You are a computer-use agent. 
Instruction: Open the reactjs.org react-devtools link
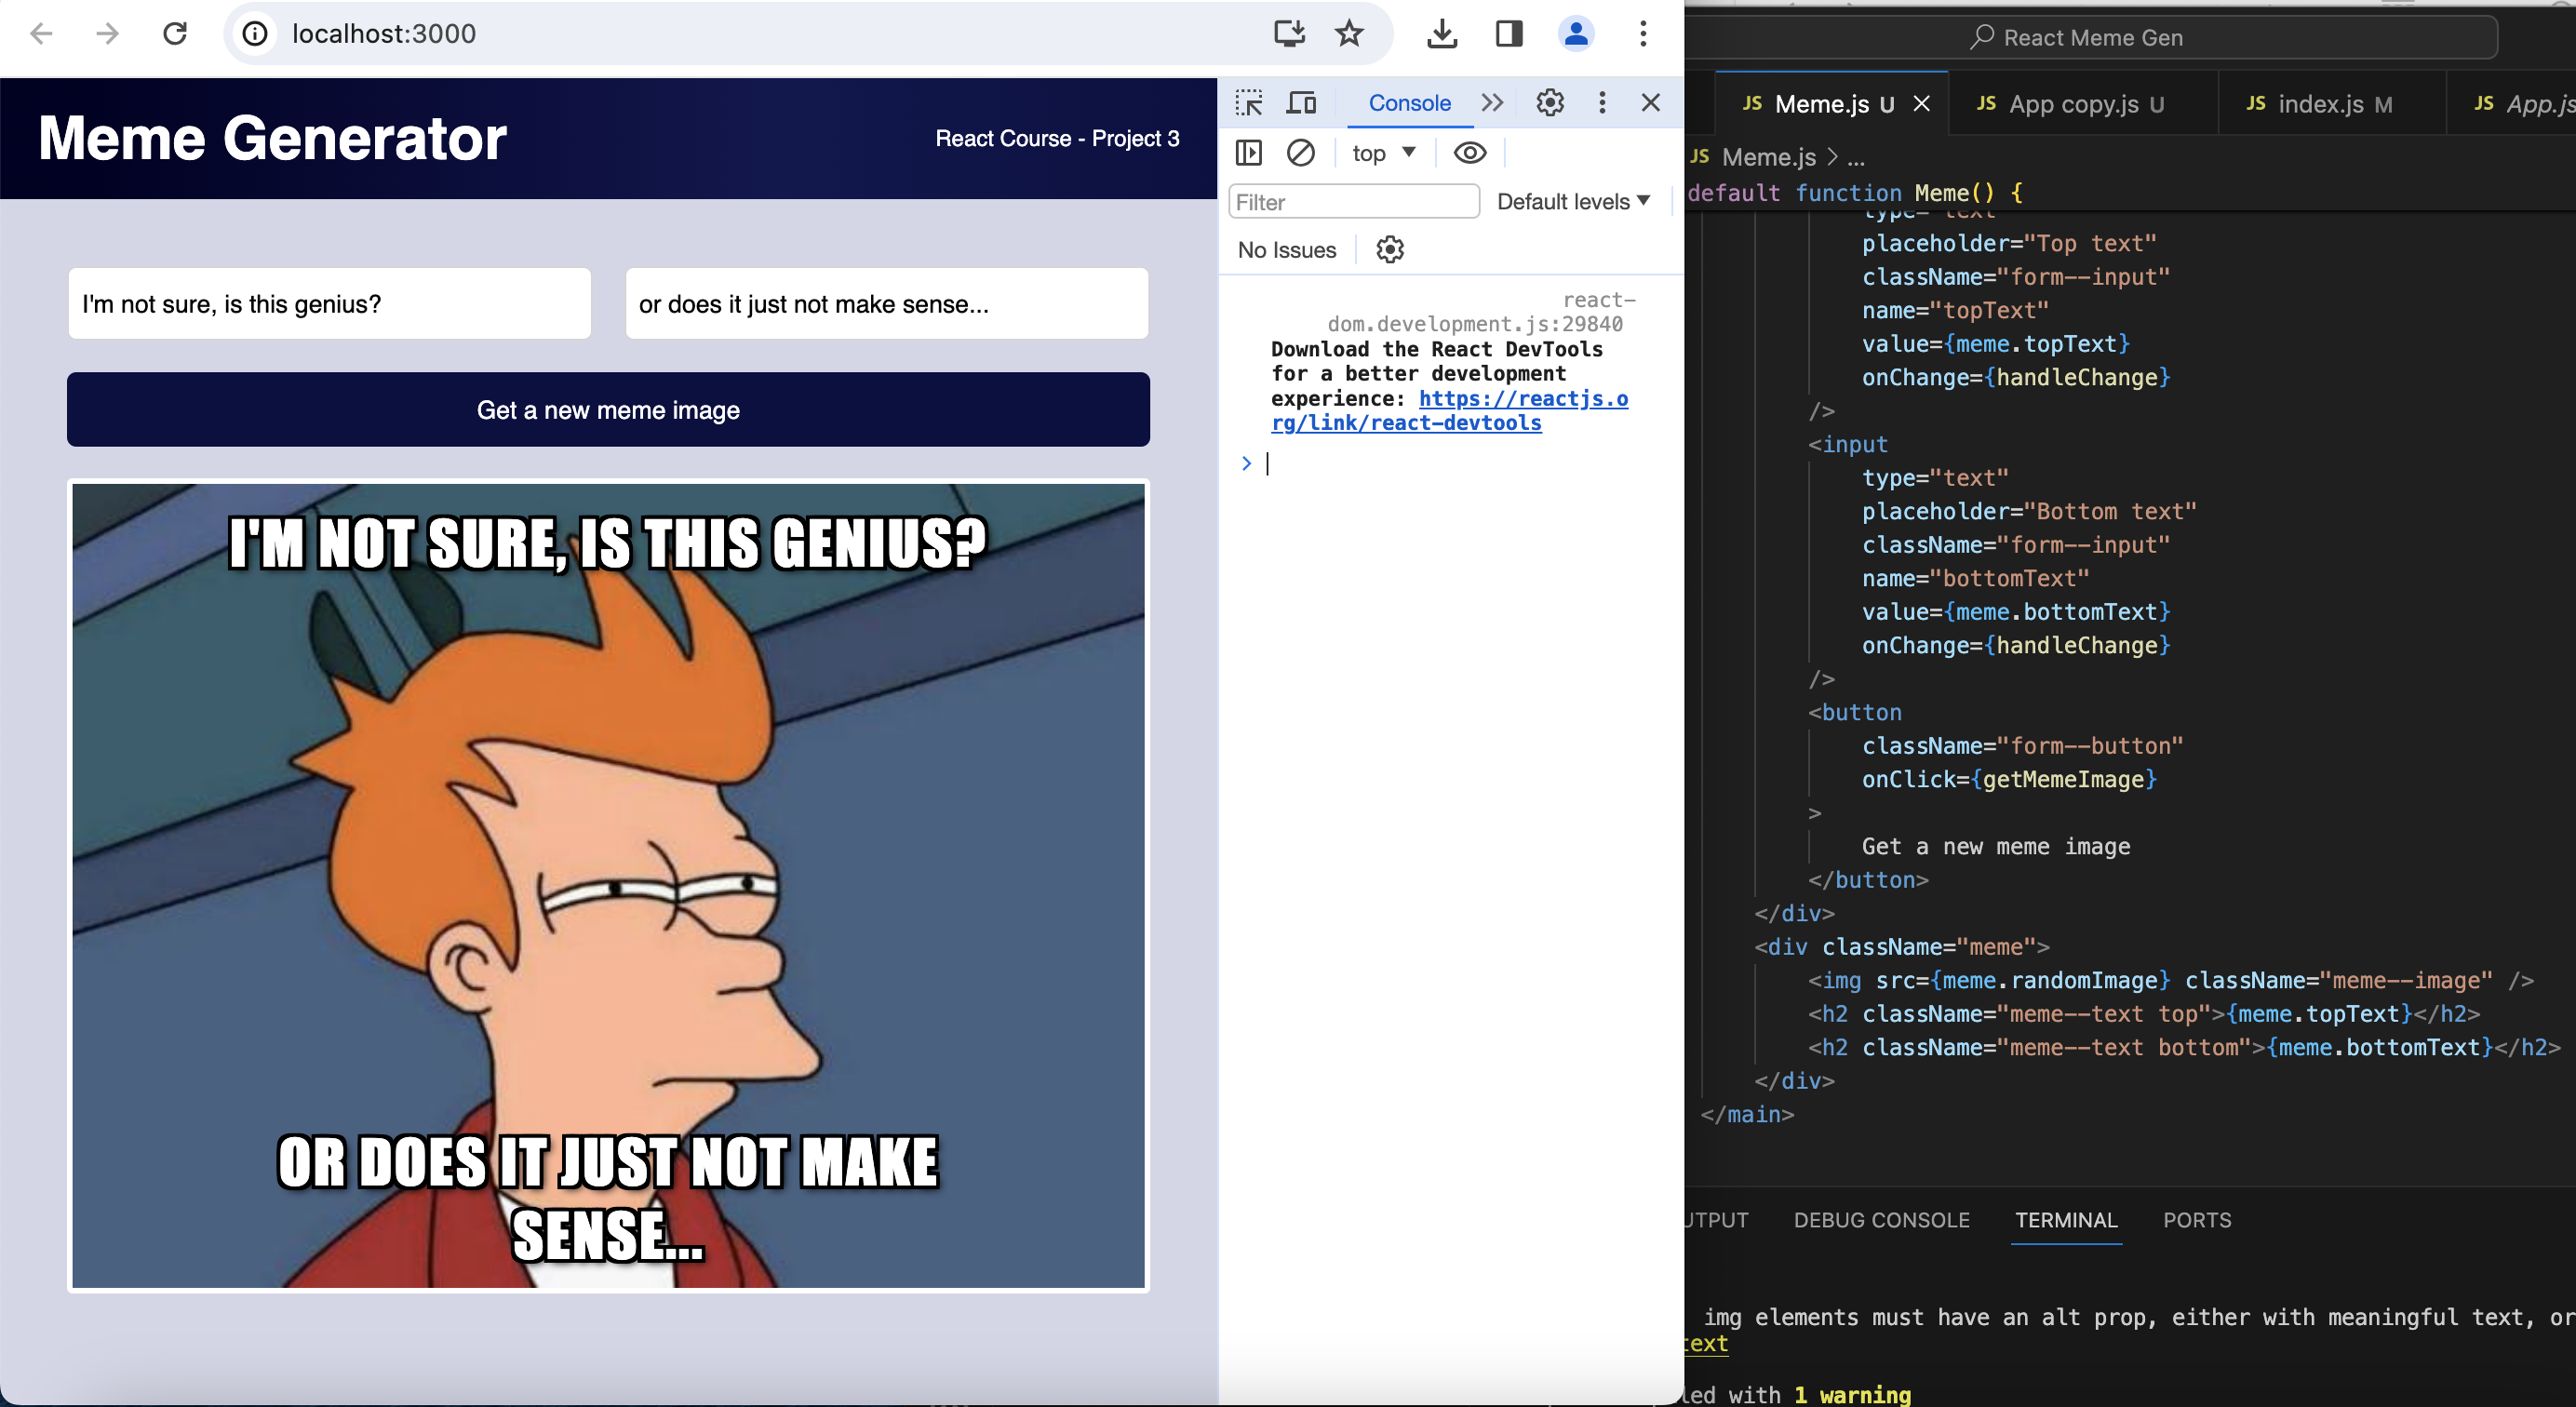[x=1449, y=411]
